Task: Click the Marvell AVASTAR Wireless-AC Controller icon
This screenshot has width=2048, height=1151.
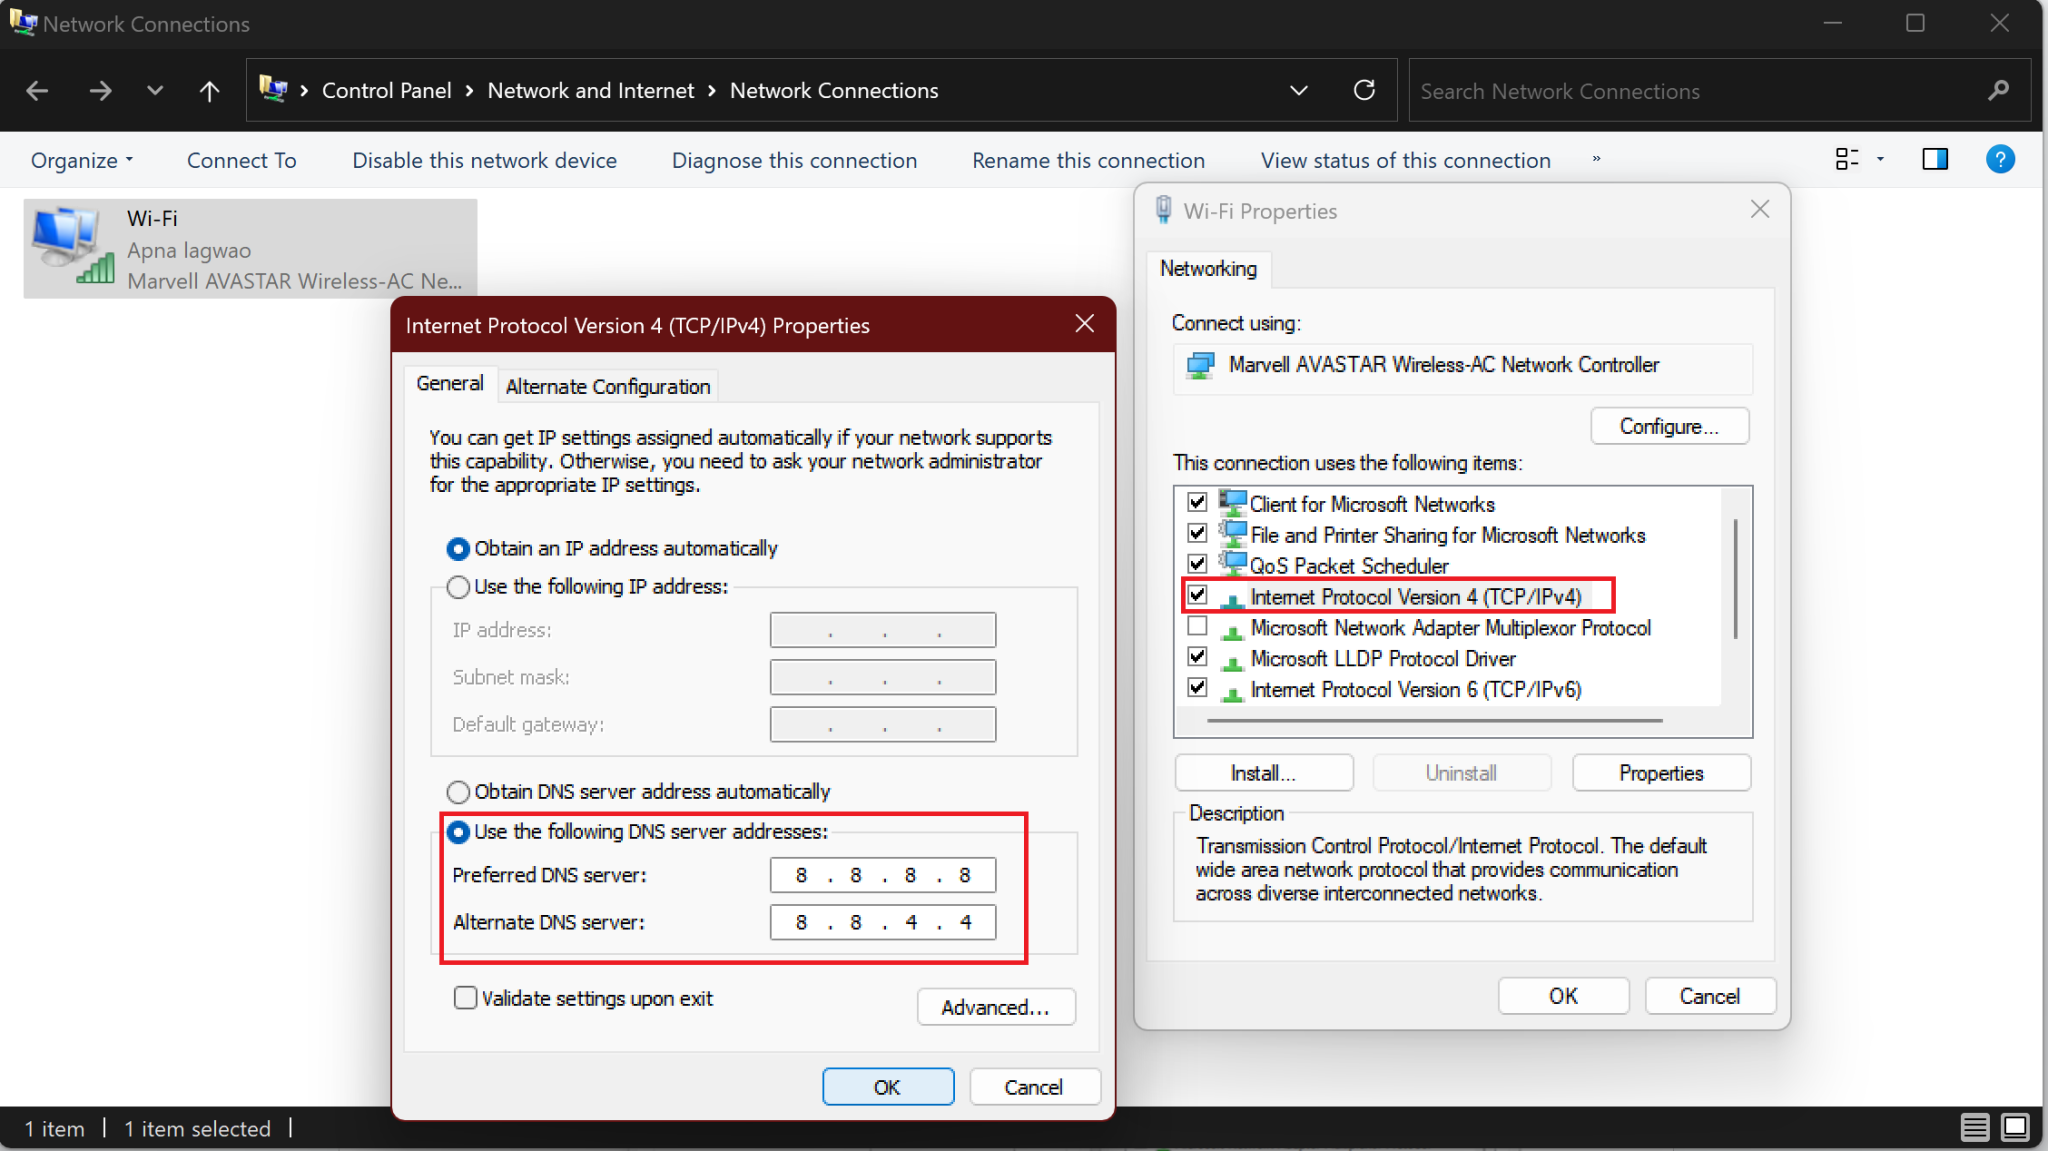Action: pyautogui.click(x=1203, y=363)
